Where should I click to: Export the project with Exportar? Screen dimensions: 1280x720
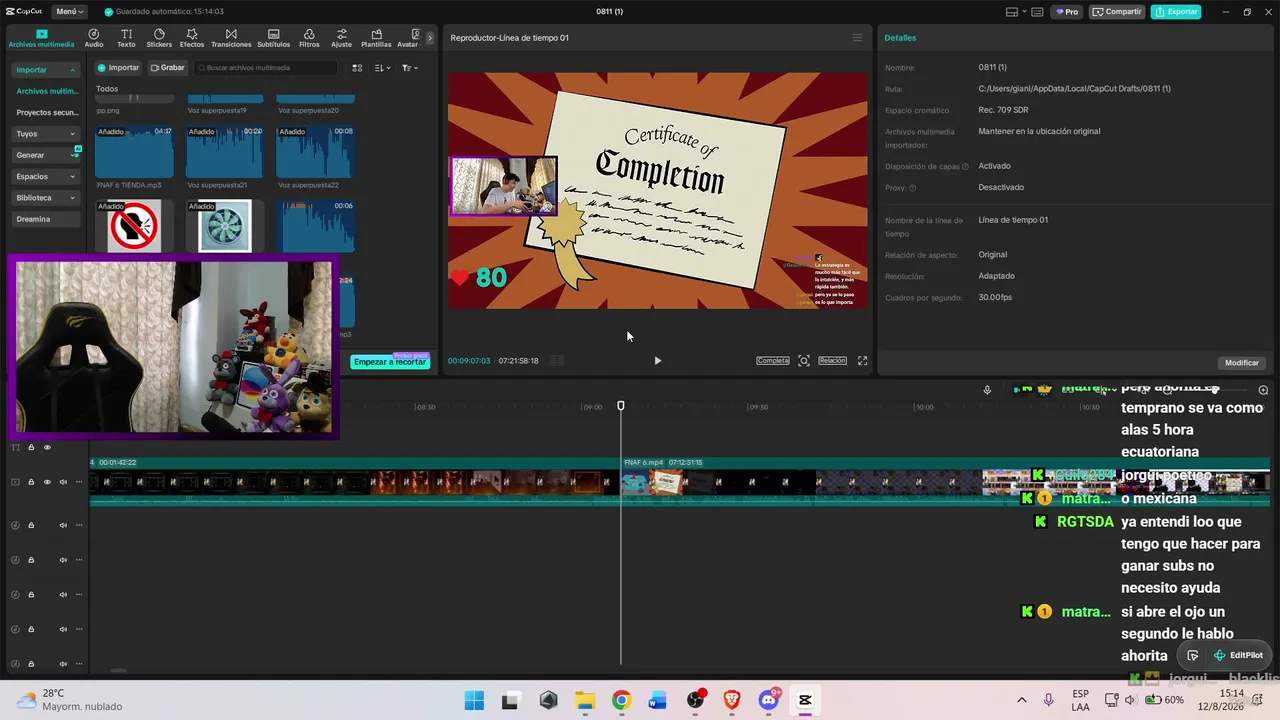(1176, 12)
